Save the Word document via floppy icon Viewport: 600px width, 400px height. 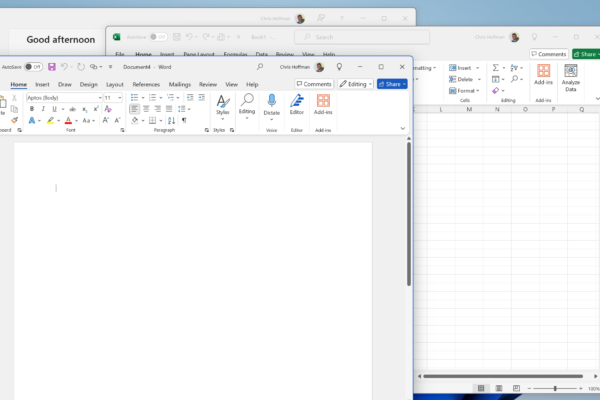coord(52,67)
